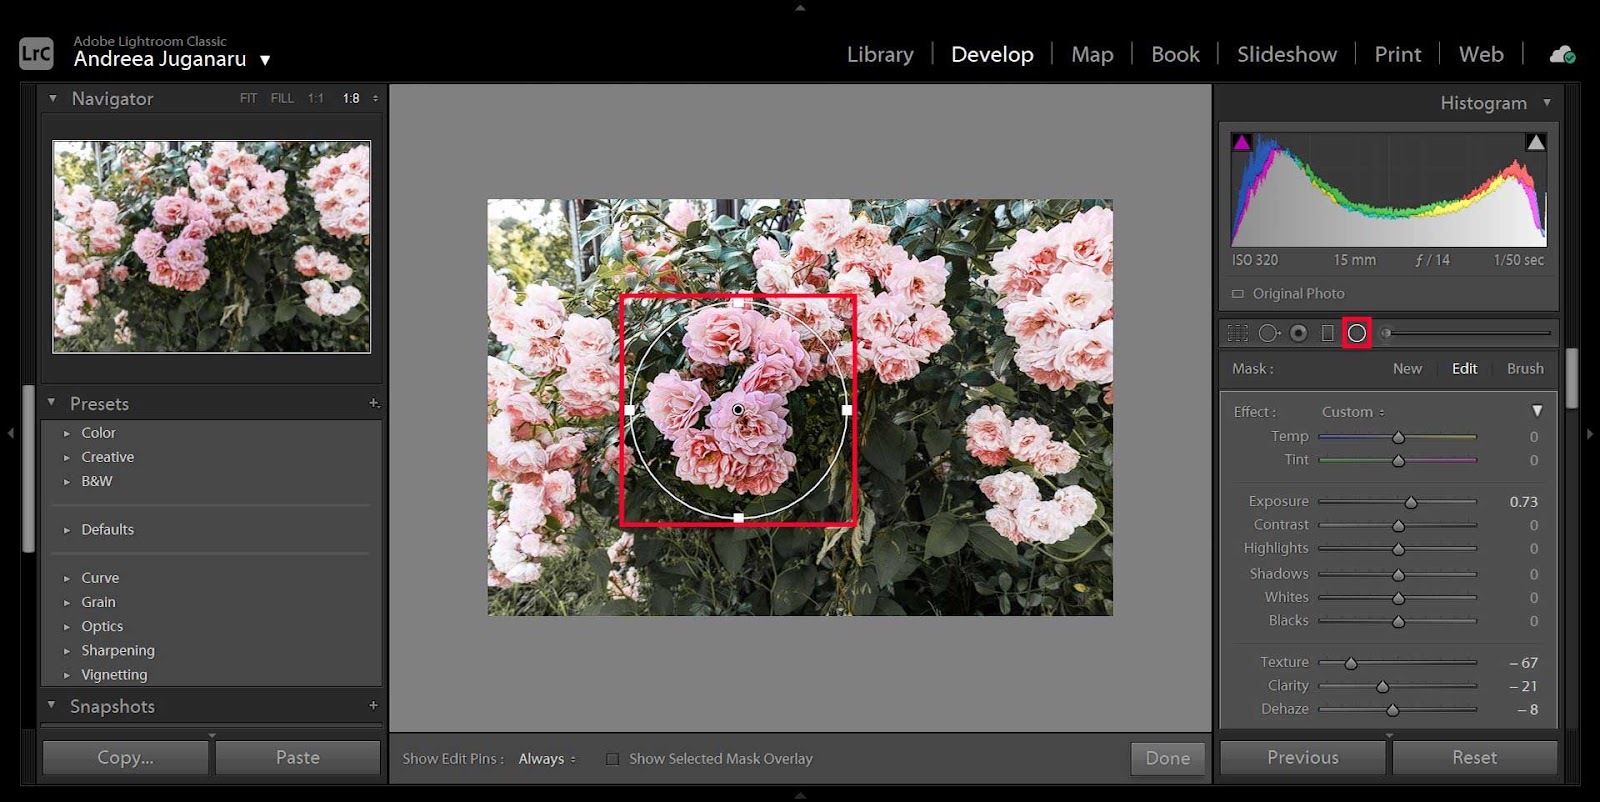The width and height of the screenshot is (1600, 802).
Task: Switch to the Develop module
Action: (x=992, y=54)
